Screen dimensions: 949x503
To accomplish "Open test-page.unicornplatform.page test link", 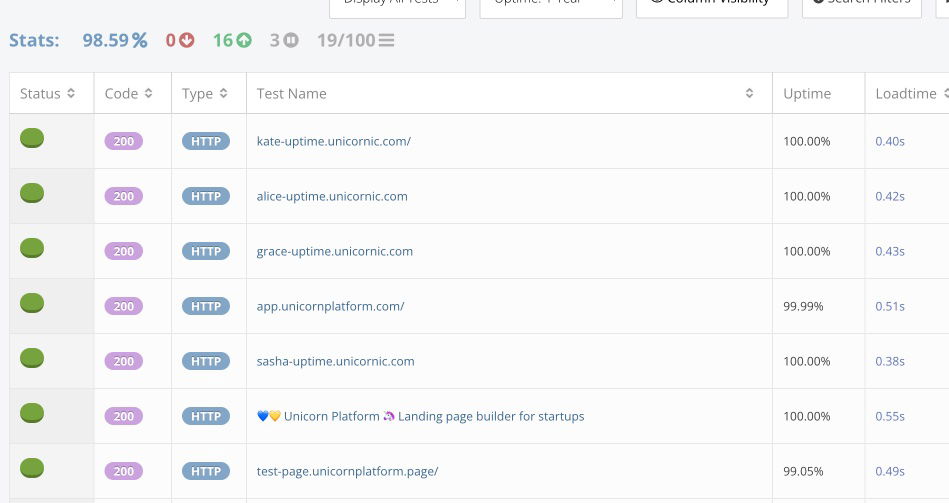I will (x=347, y=472).
